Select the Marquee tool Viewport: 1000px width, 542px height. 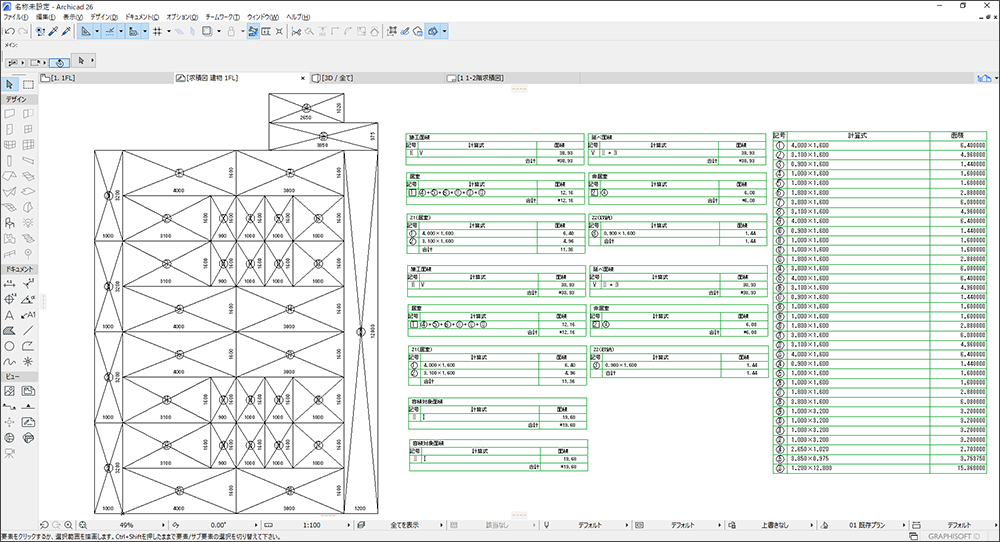click(x=28, y=84)
